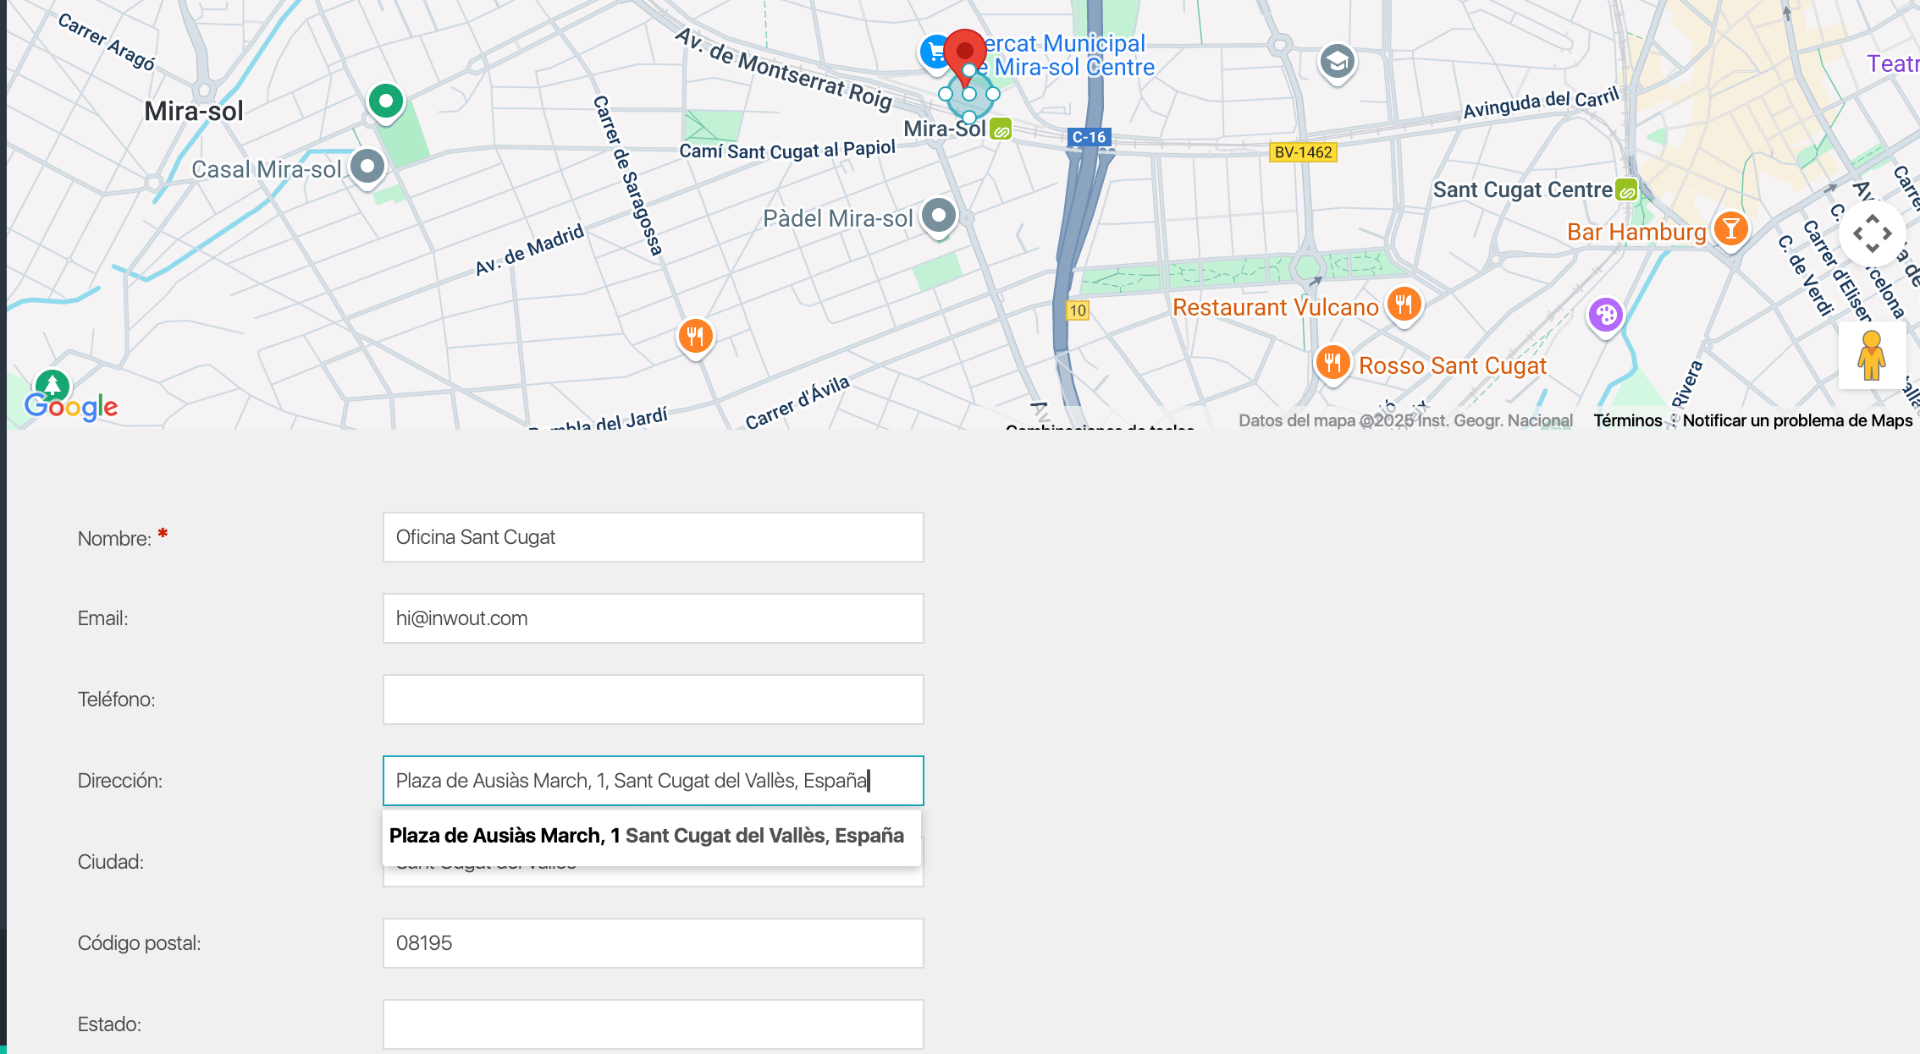Focus the empty Estado input field
This screenshot has width=1920, height=1054.
[653, 1024]
